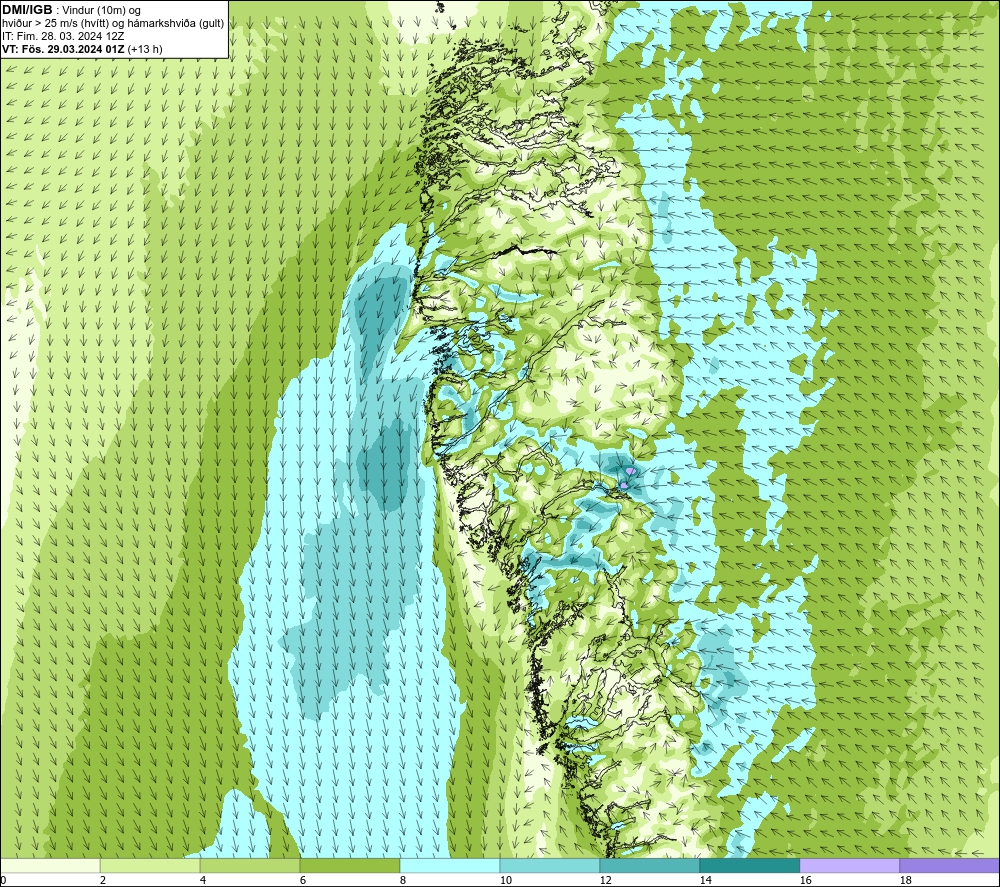Click the legend scale label "2"
This screenshot has width=1000, height=887.
tap(103, 881)
